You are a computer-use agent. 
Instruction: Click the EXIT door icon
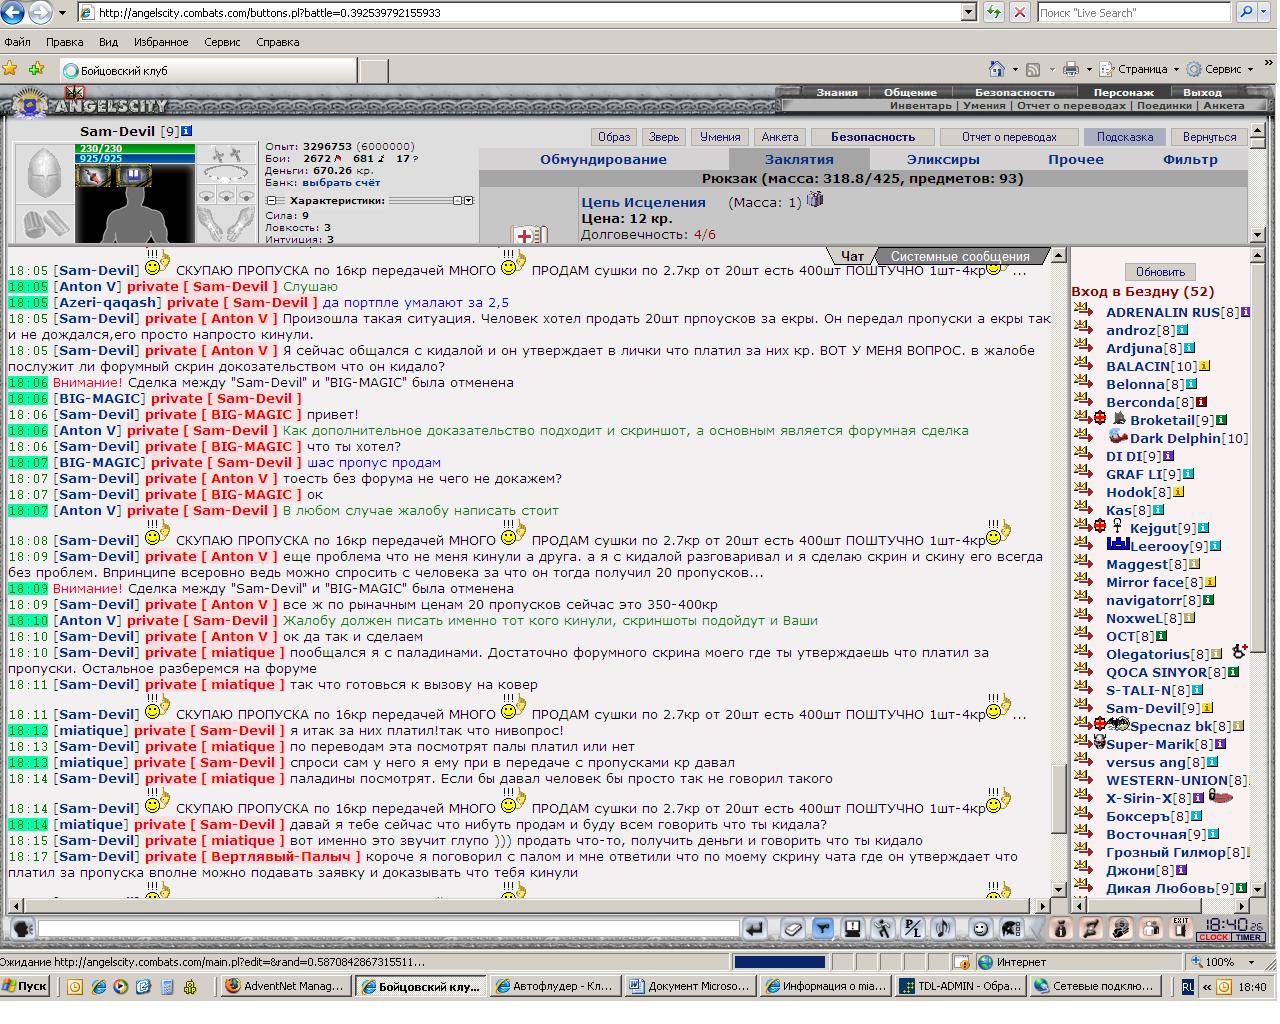pos(1183,928)
